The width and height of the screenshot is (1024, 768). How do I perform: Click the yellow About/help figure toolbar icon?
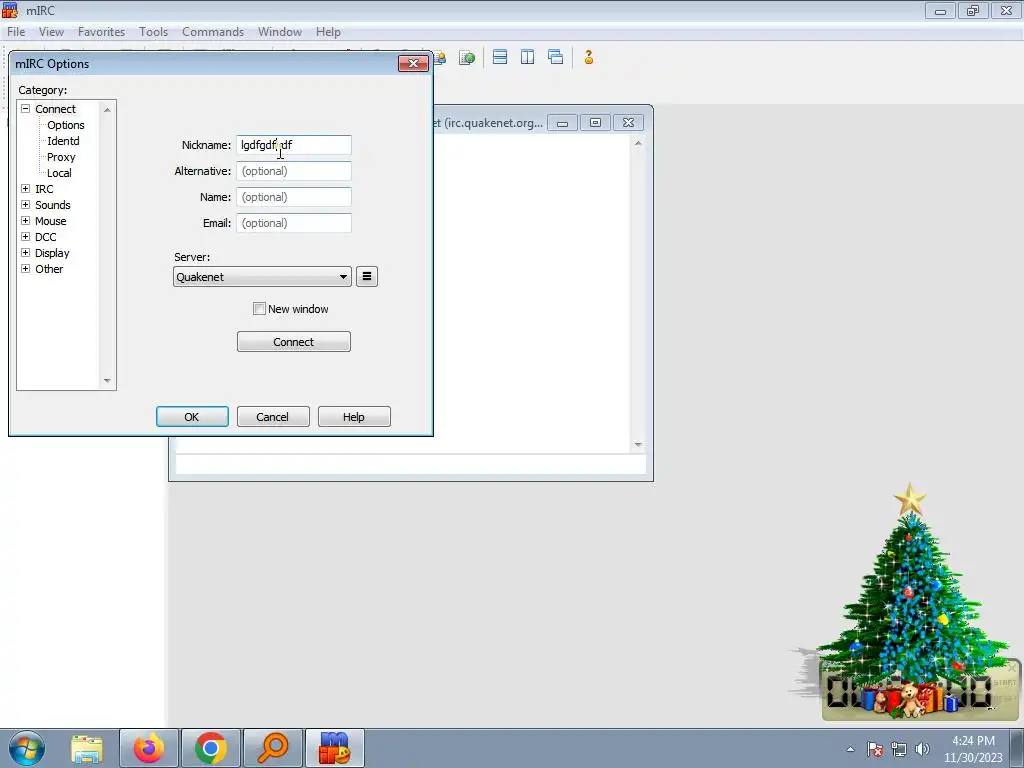(x=588, y=57)
